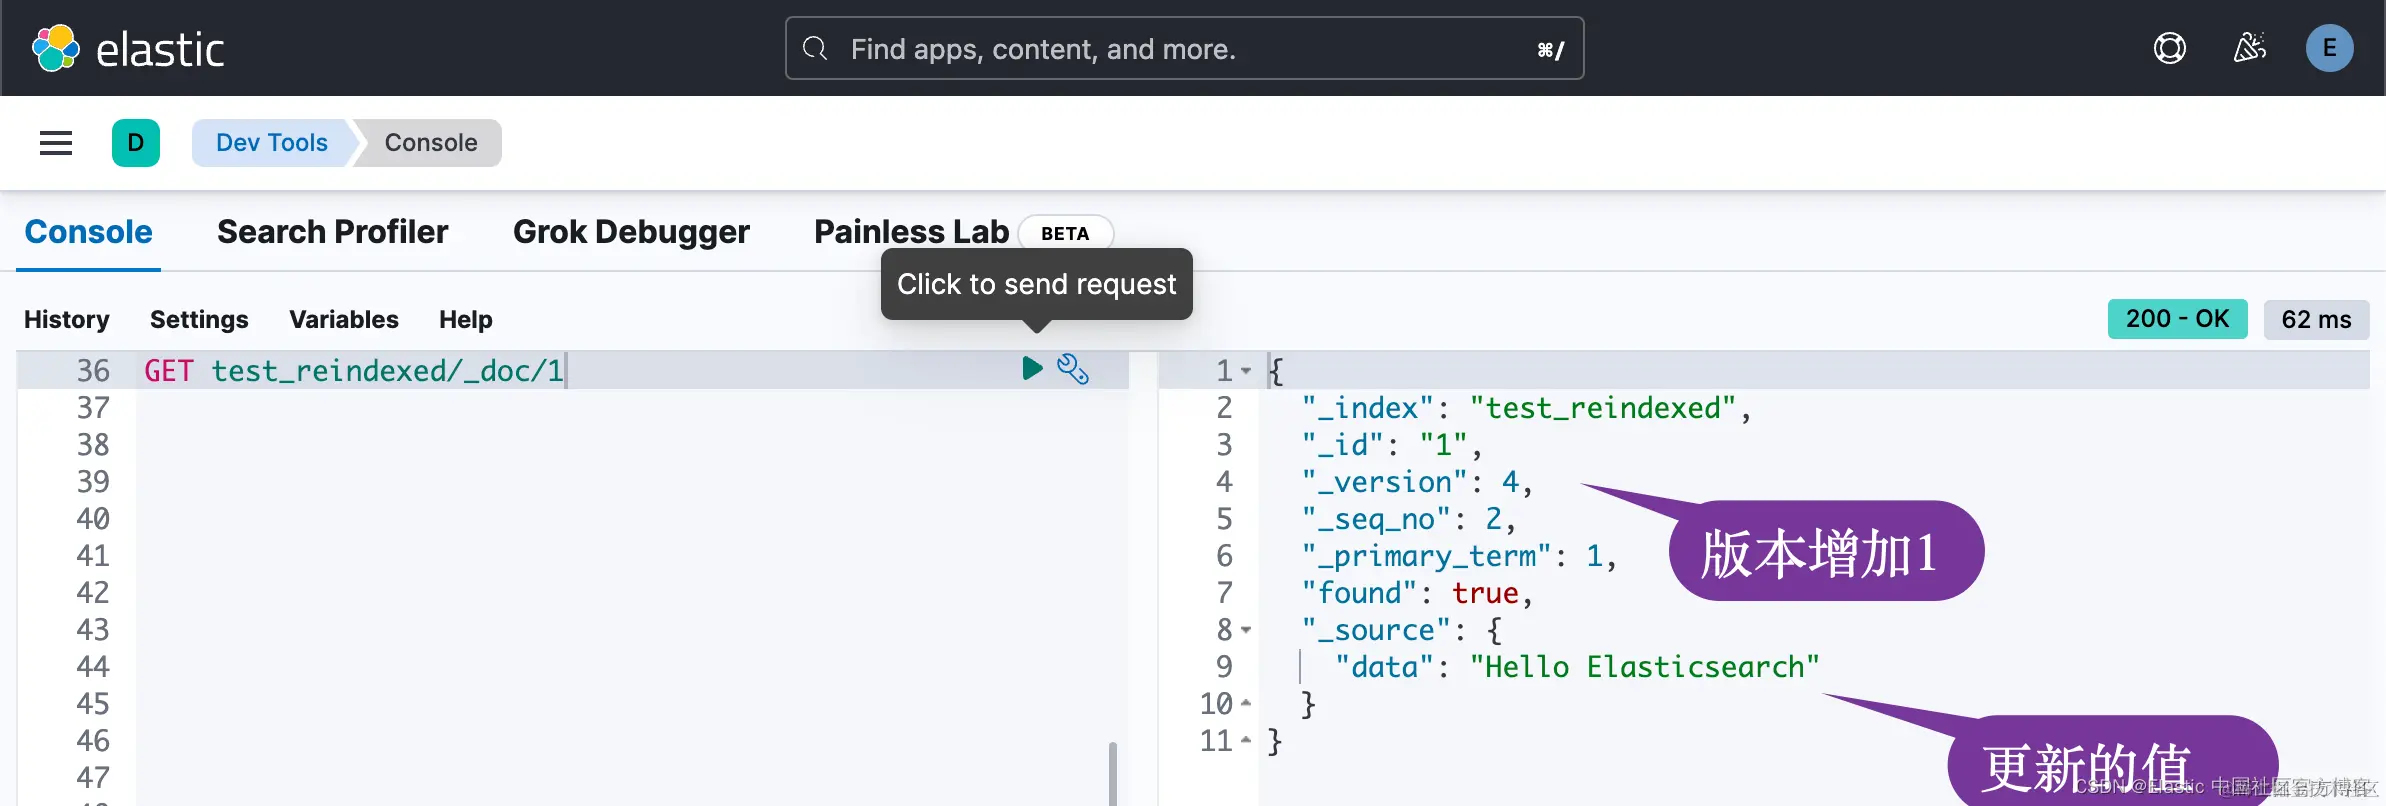This screenshot has height=806, width=2386.
Task: Click the Elastic logo
Action: click(x=128, y=48)
